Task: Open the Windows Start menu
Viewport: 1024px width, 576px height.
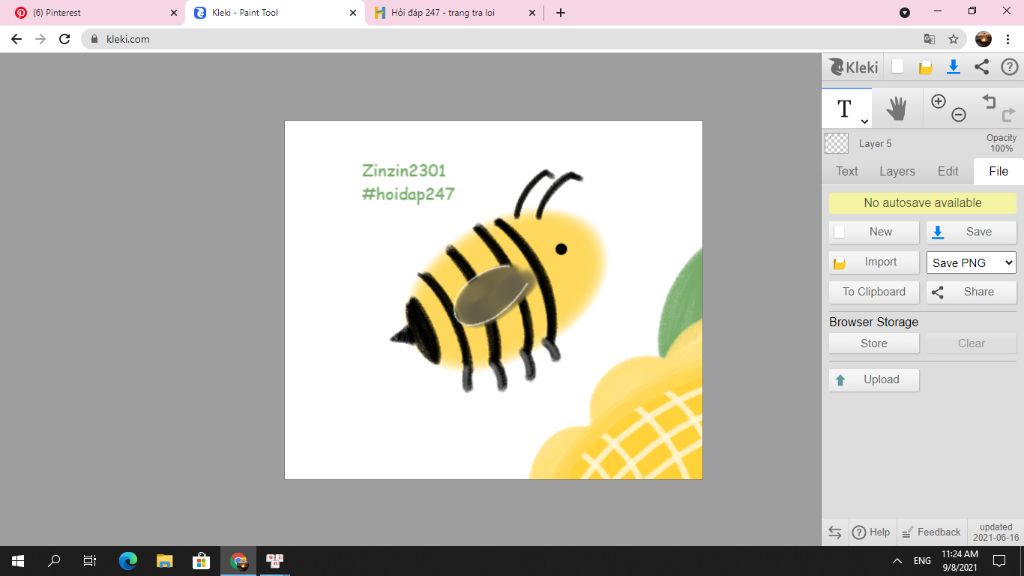Action: click(18, 561)
